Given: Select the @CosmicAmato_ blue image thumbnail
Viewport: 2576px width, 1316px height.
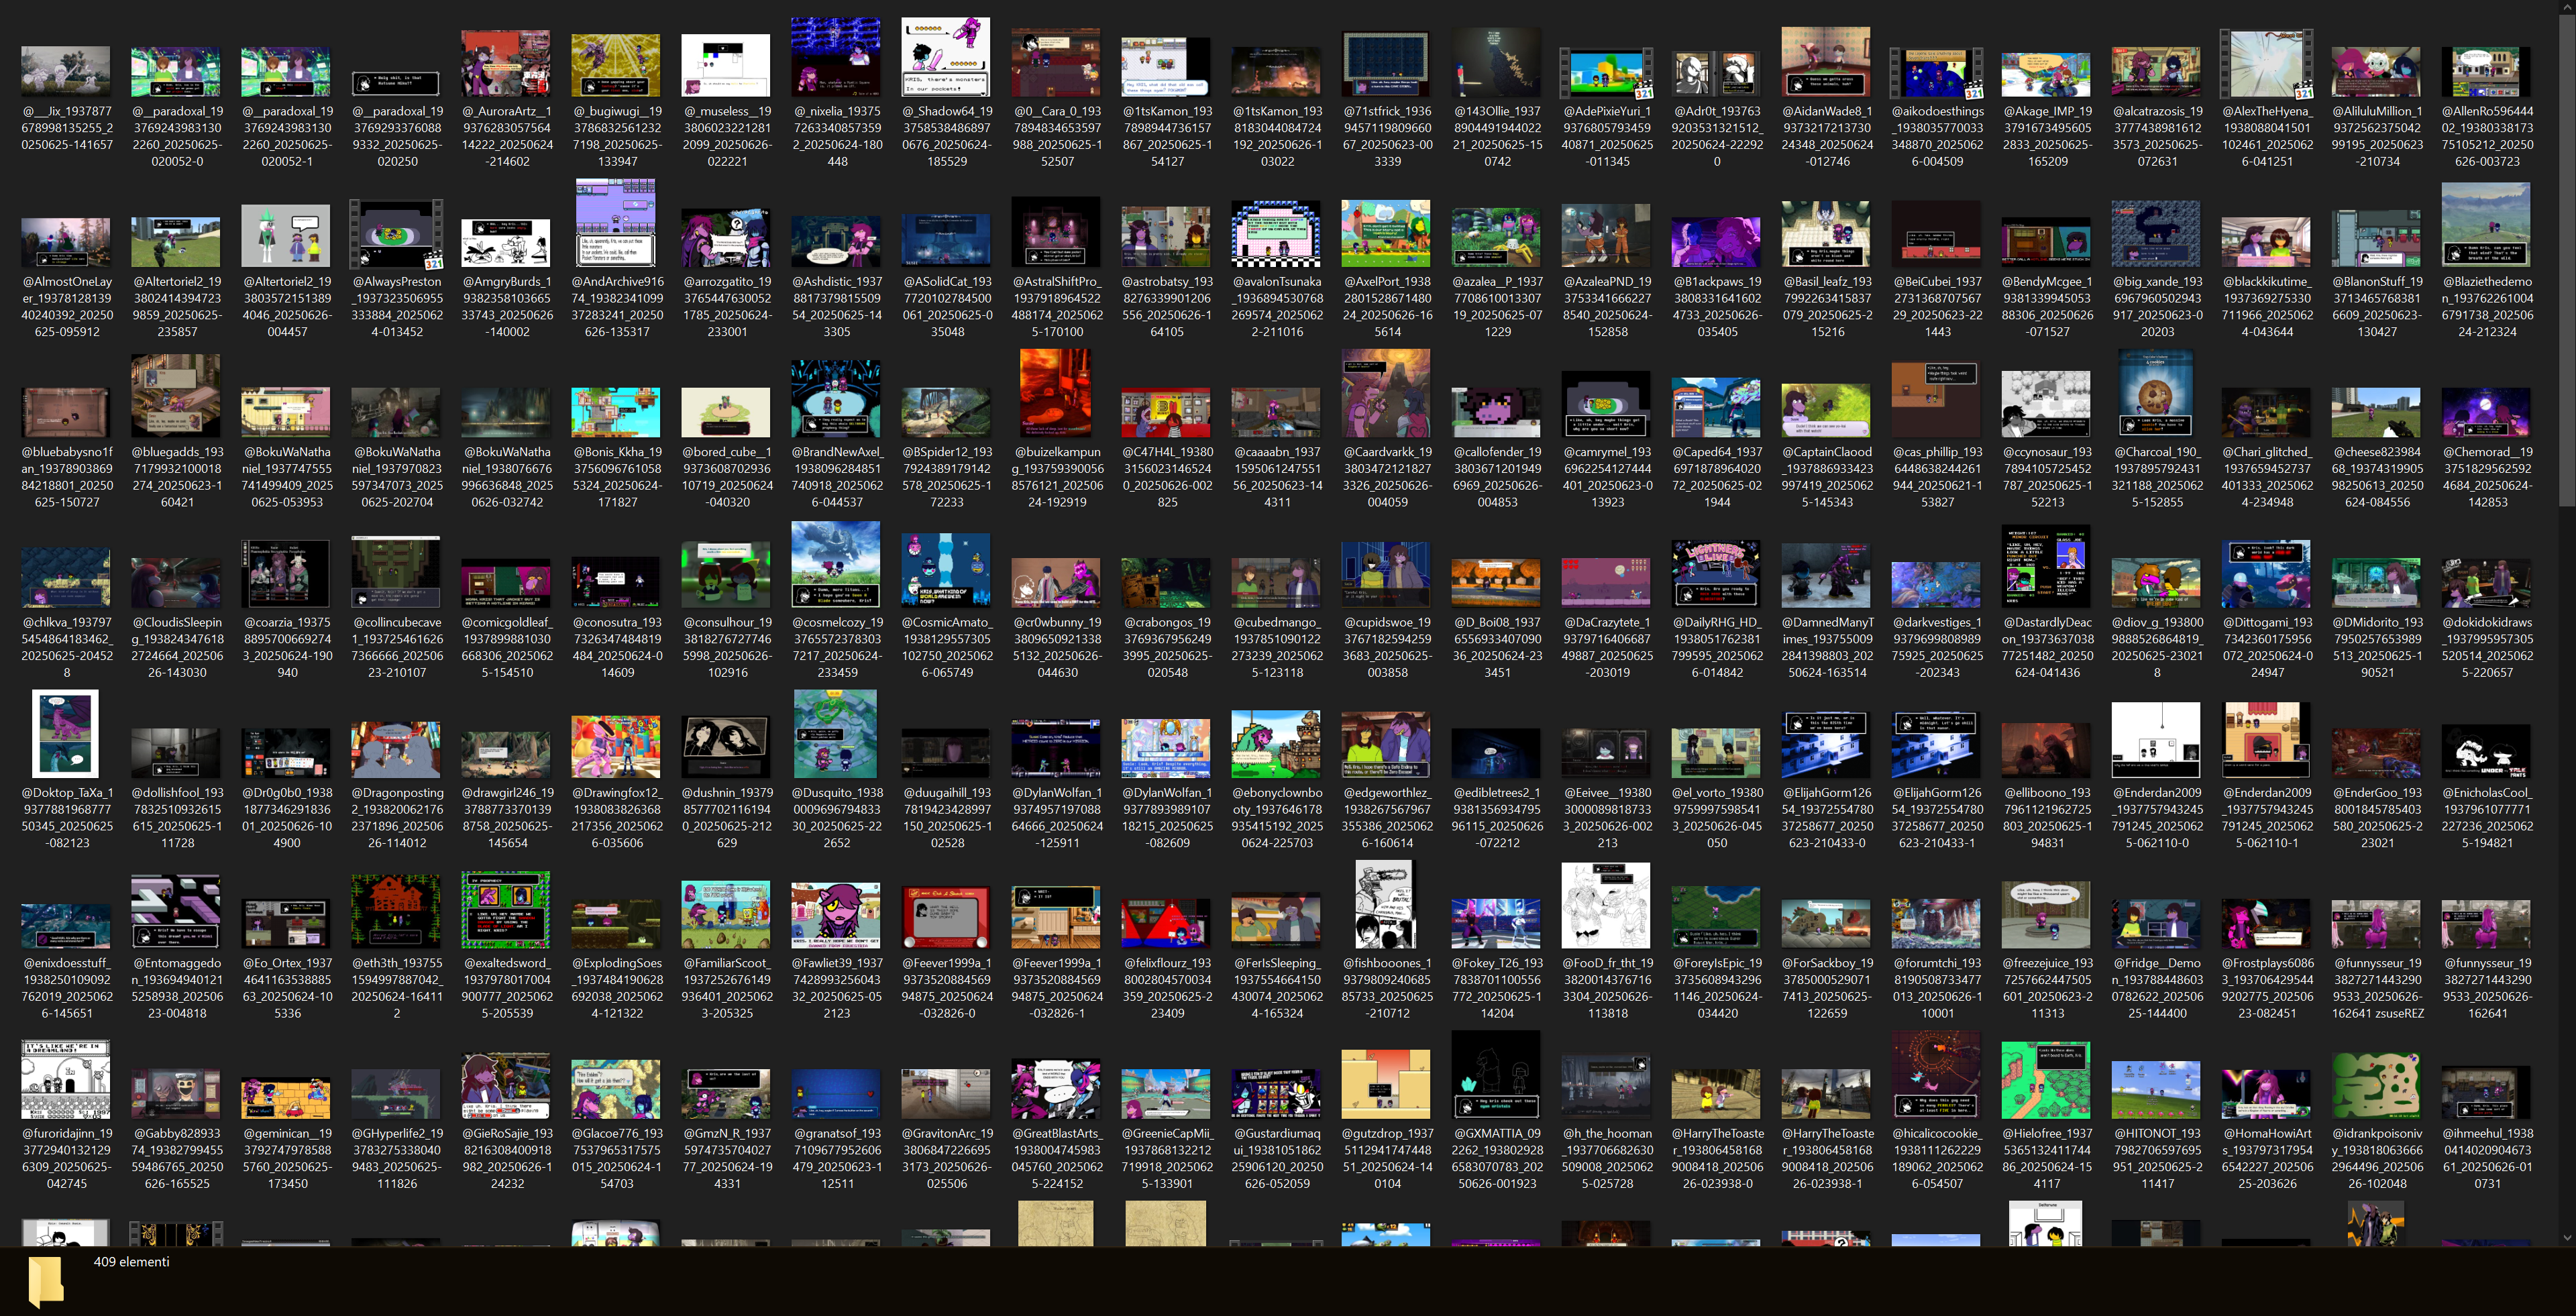Looking at the screenshot, I should (946, 570).
